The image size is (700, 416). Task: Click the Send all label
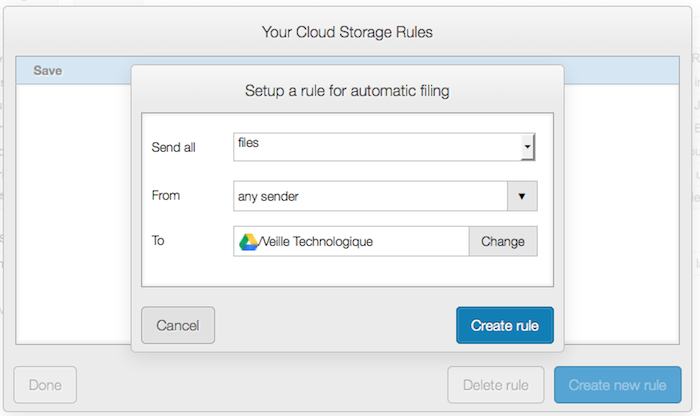tap(174, 147)
